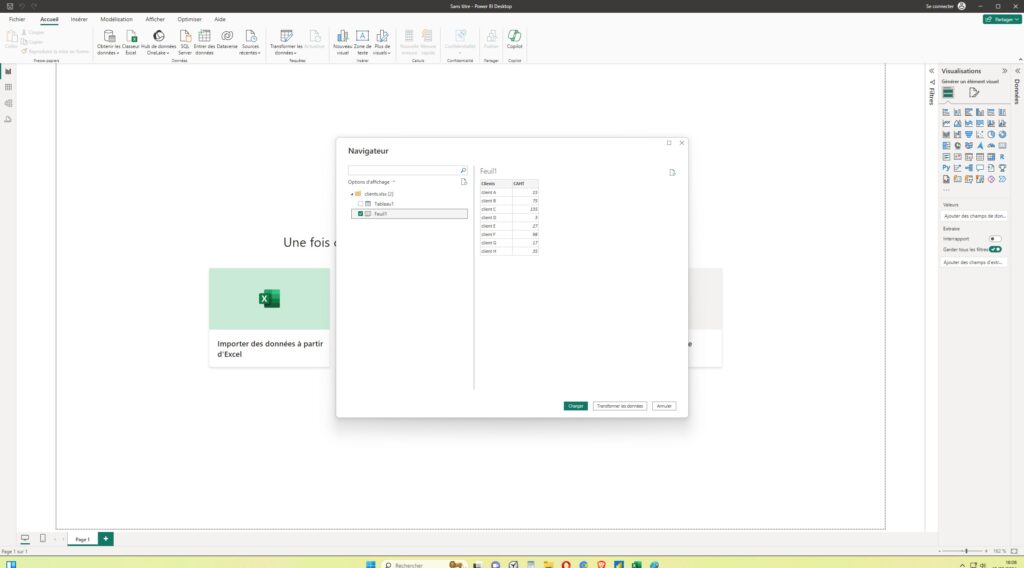Viewport: 1024px width, 568px height.
Task: Toggle Garder tous les filtres switch
Action: click(995, 249)
